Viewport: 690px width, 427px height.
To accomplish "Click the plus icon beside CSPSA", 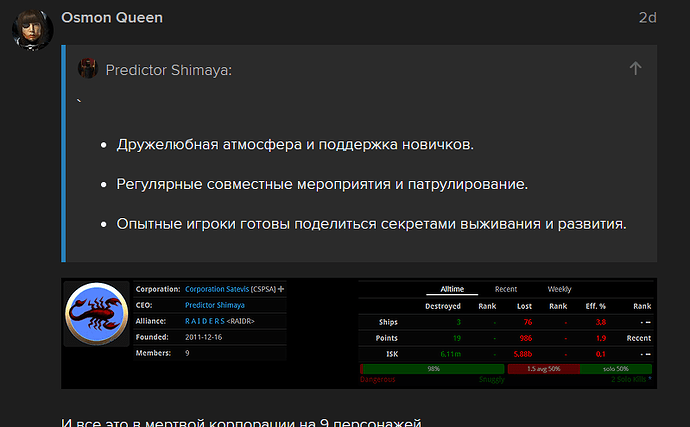I will [x=281, y=289].
